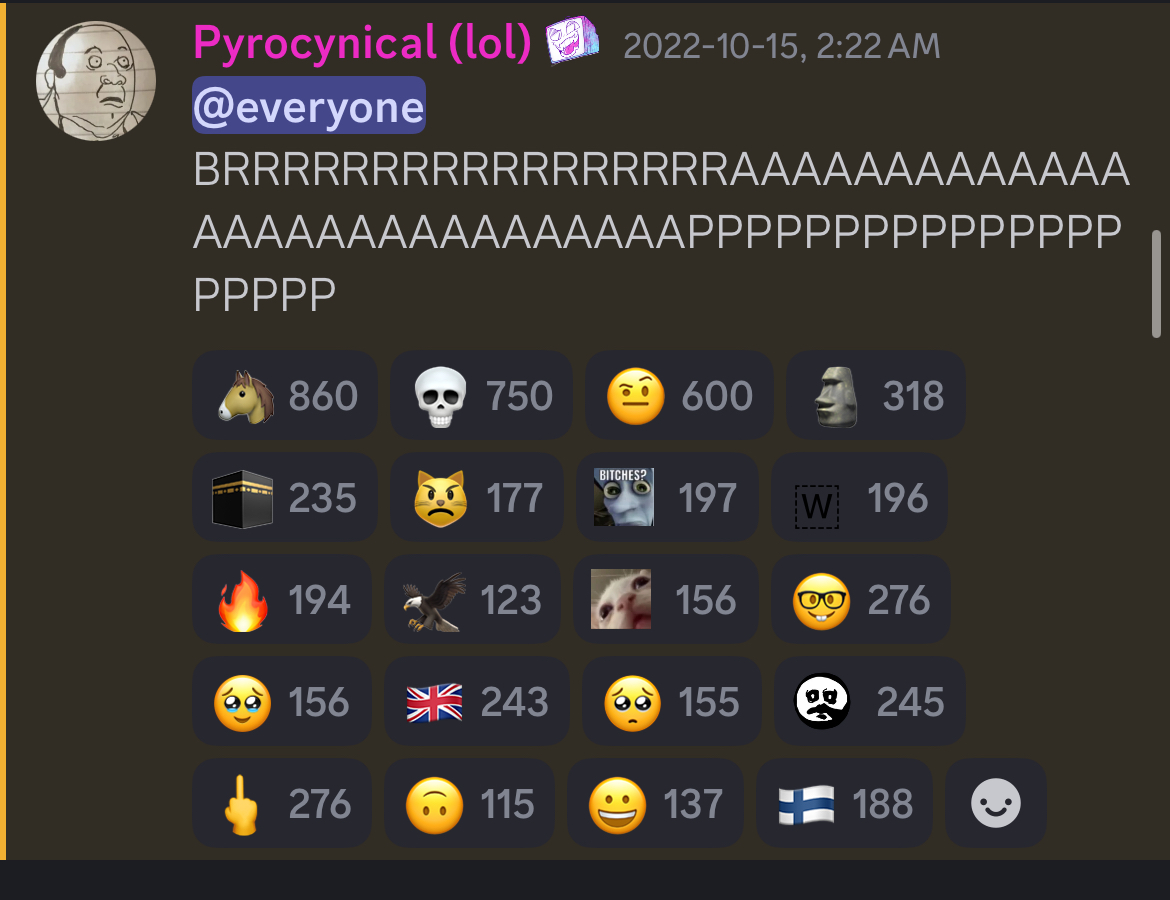This screenshot has height=900, width=1170.
Task: Select the BITCHES? Megamind reaction
Action: [x=667, y=497]
